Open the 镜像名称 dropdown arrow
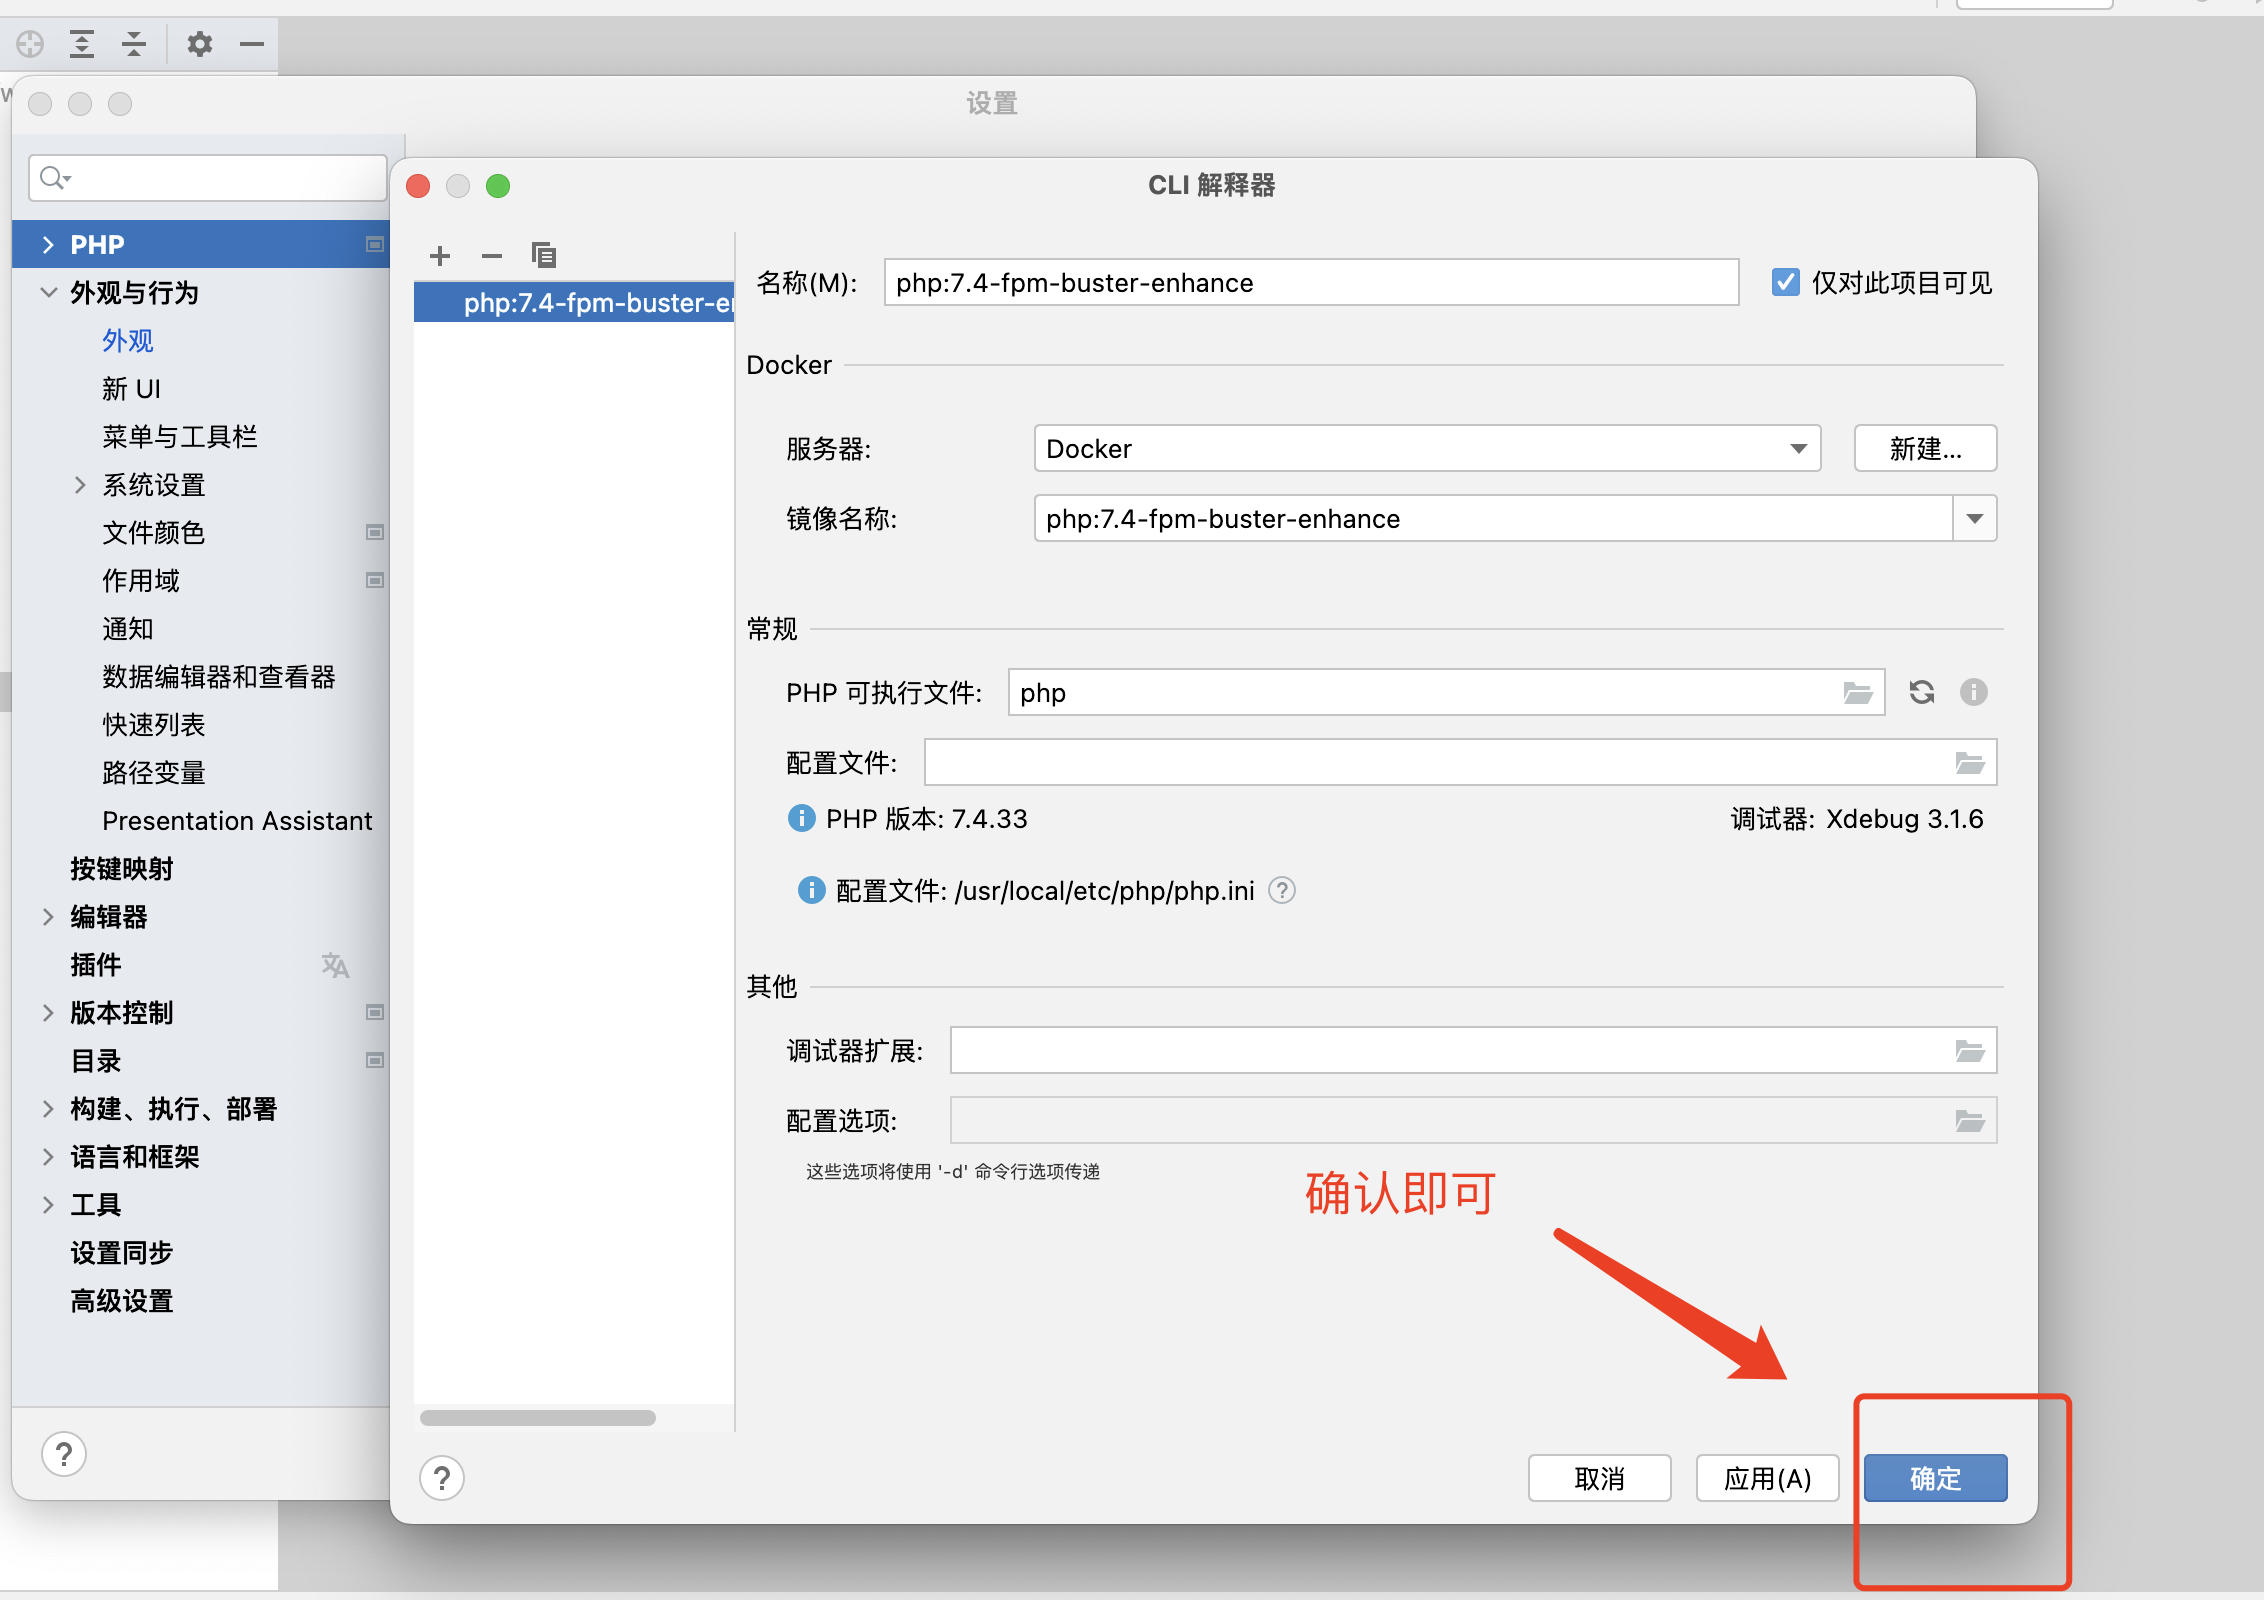This screenshot has height=1600, width=2264. pyautogui.click(x=1974, y=518)
